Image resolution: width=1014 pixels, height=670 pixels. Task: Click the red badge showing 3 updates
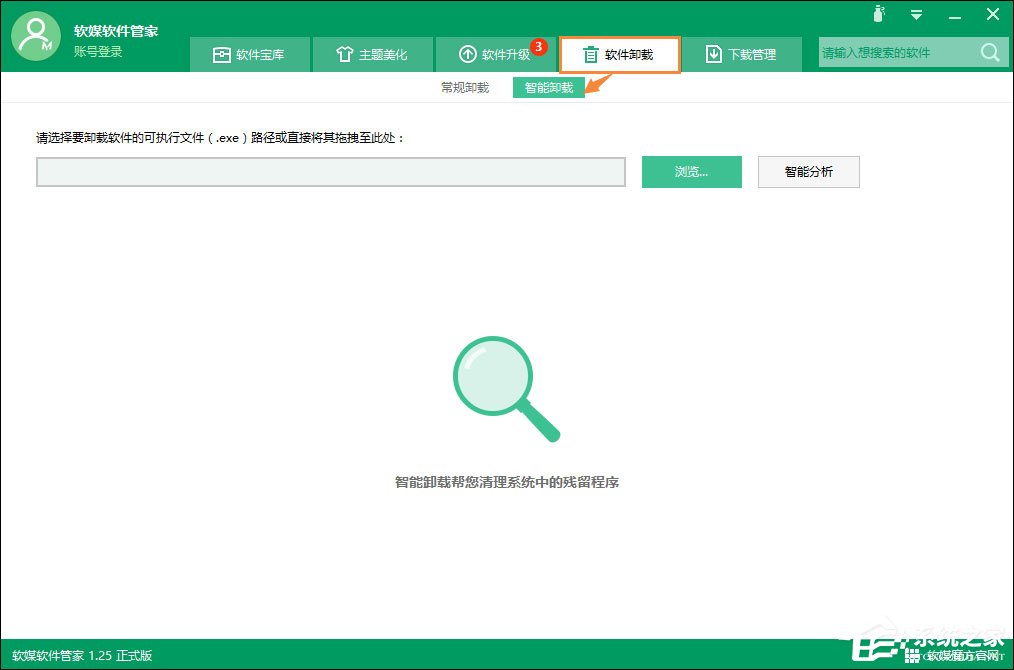[x=540, y=46]
